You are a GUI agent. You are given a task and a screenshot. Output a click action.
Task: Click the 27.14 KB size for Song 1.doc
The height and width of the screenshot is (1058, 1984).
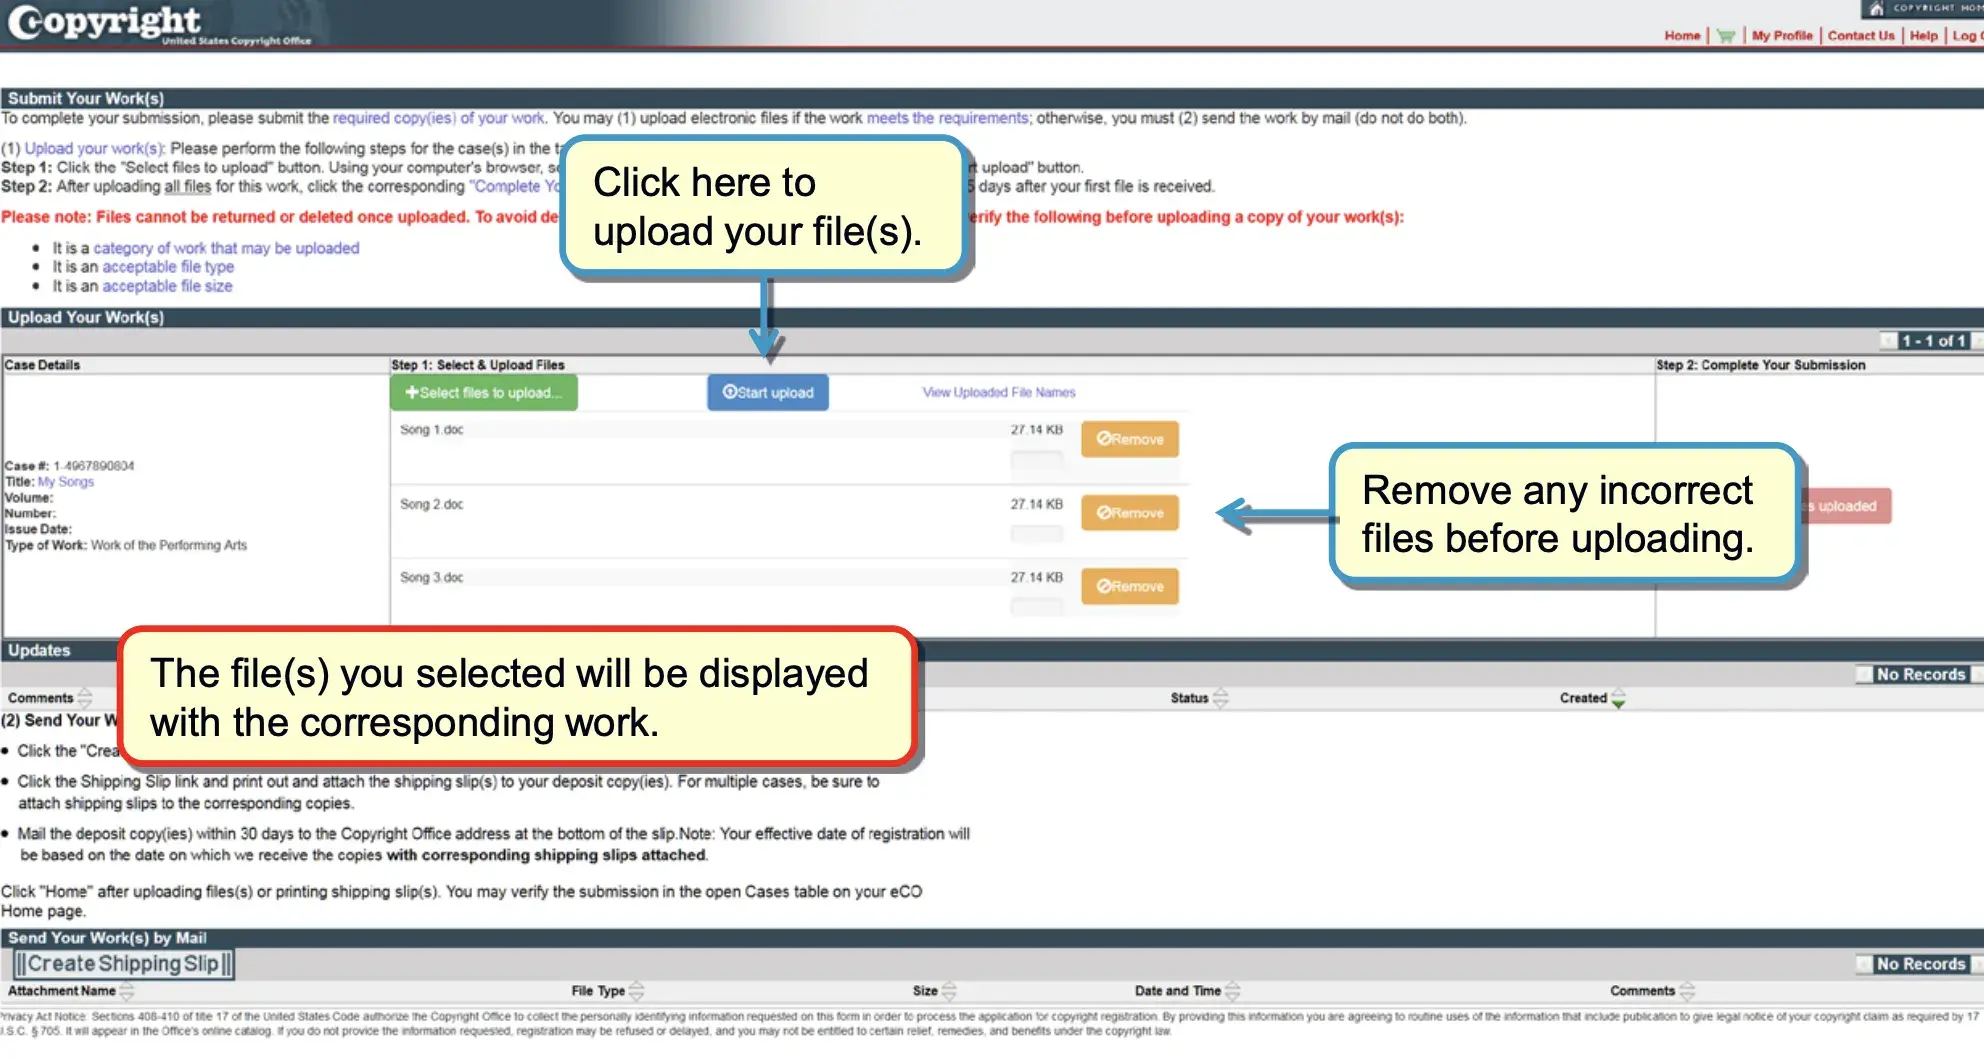[x=1036, y=430]
